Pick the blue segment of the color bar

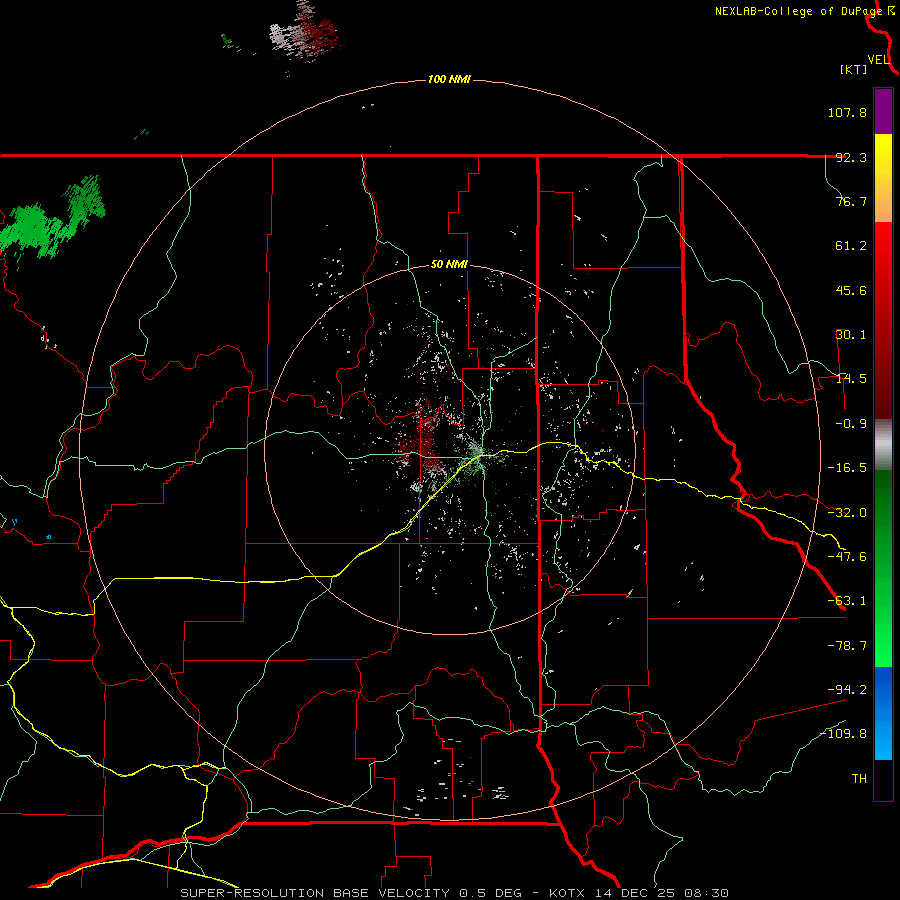pos(883,713)
